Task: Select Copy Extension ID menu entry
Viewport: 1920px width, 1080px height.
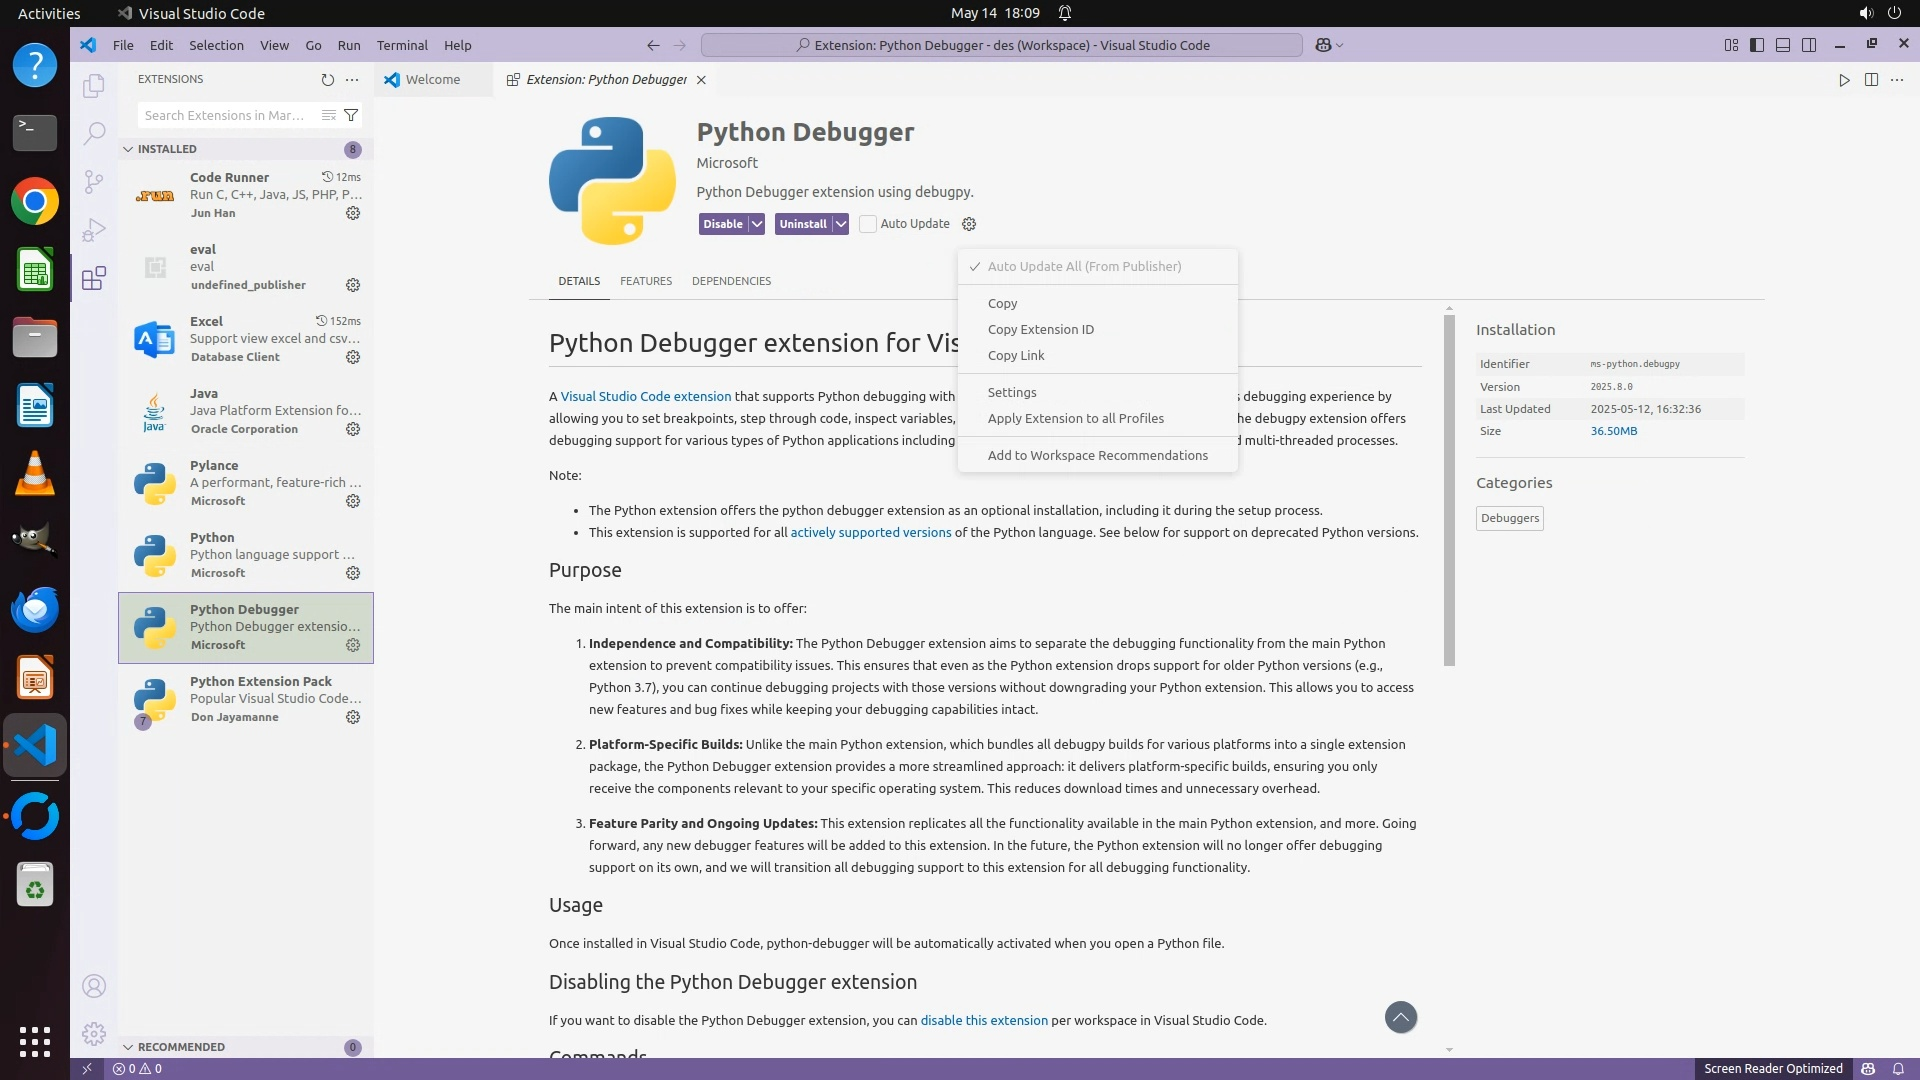Action: pos(1040,329)
